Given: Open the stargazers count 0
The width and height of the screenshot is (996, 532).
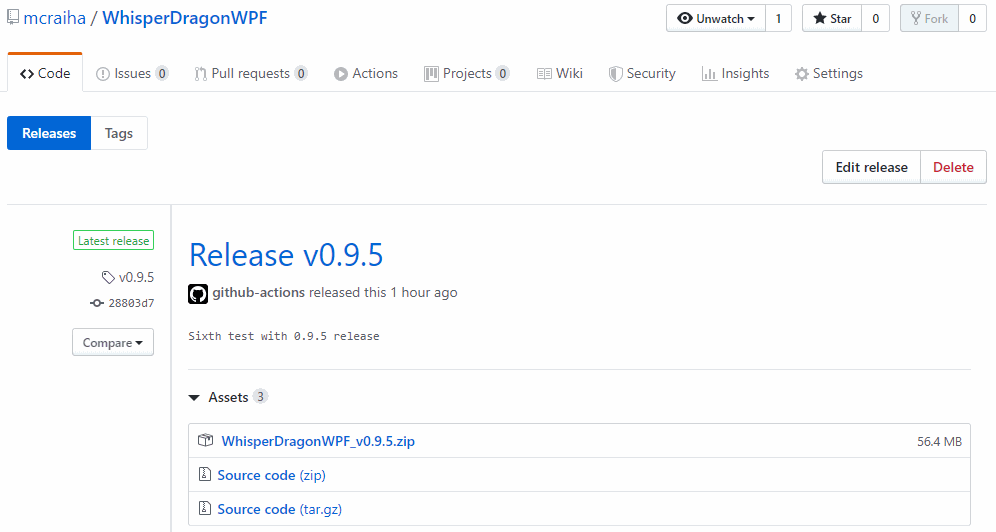Looking at the screenshot, I should [875, 18].
